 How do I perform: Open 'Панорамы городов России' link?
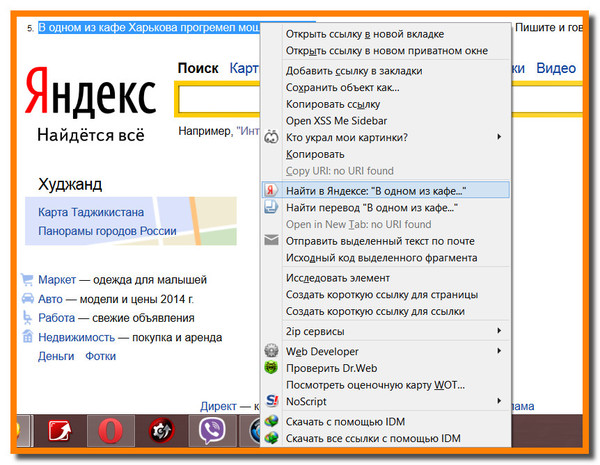point(107,231)
